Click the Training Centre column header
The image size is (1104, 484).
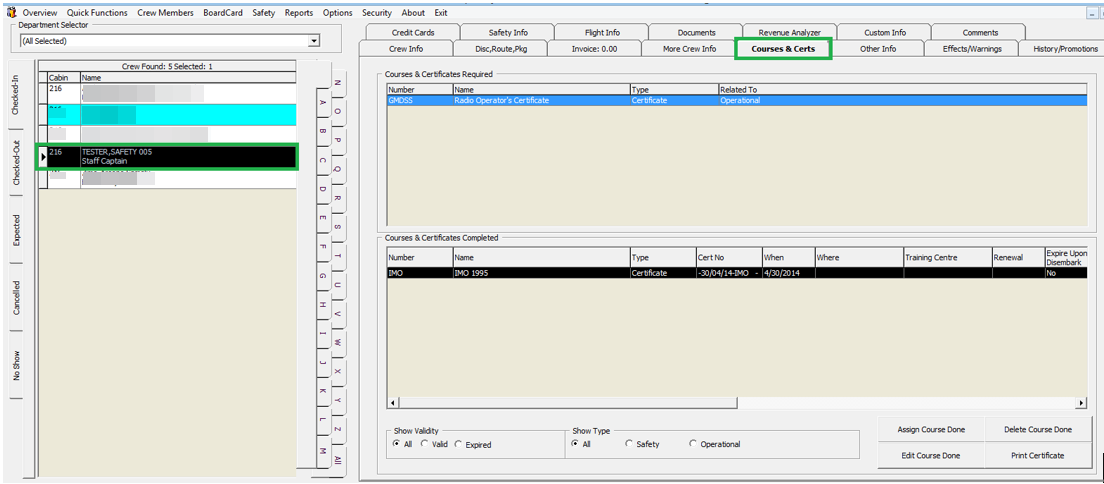pyautogui.click(x=948, y=257)
